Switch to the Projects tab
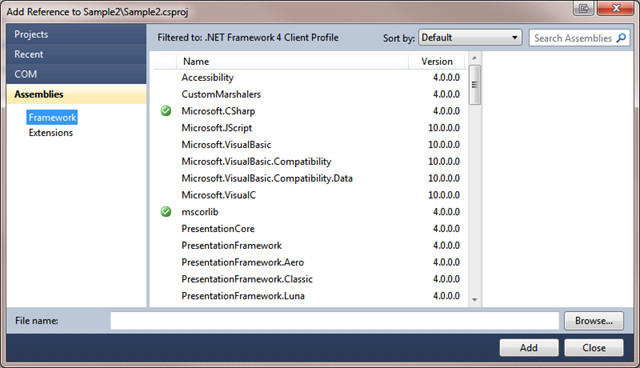This screenshot has width=640, height=368. [76, 34]
